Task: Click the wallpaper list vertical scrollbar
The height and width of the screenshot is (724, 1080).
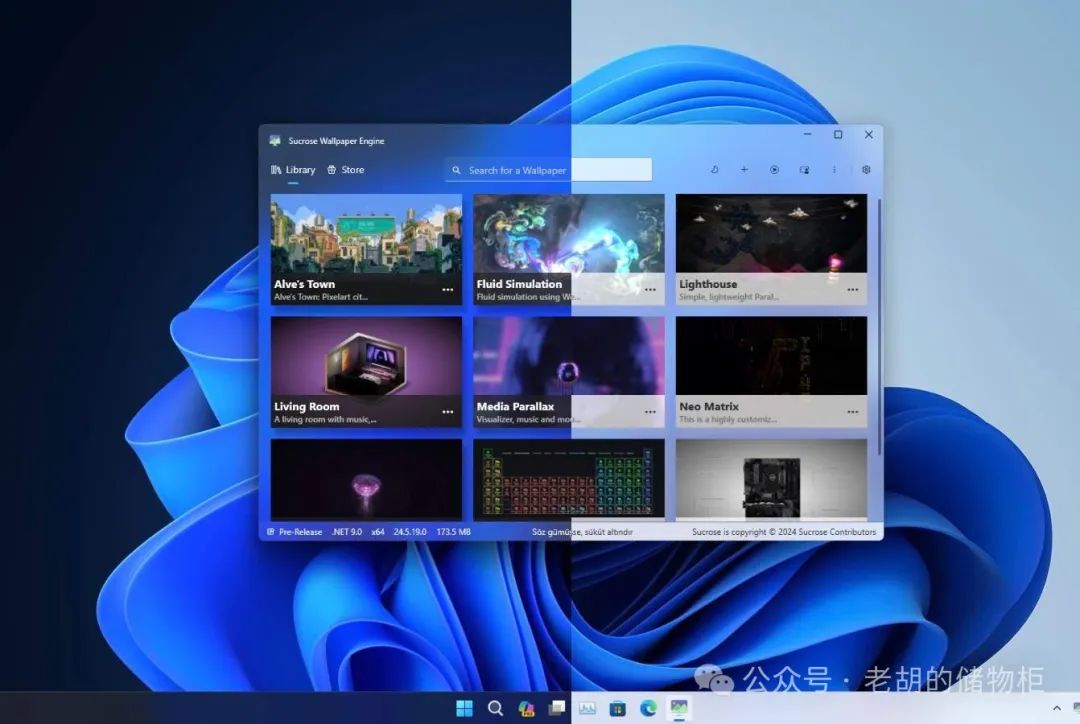Action: click(x=879, y=327)
